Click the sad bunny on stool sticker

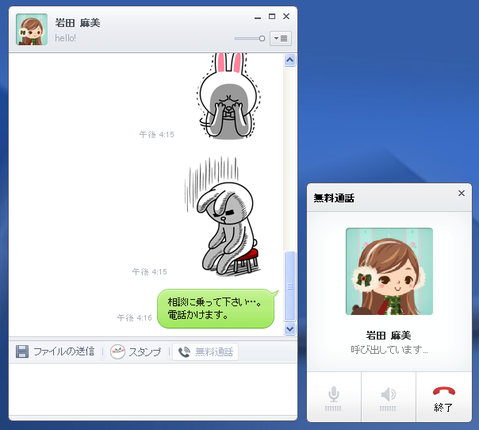(x=223, y=217)
